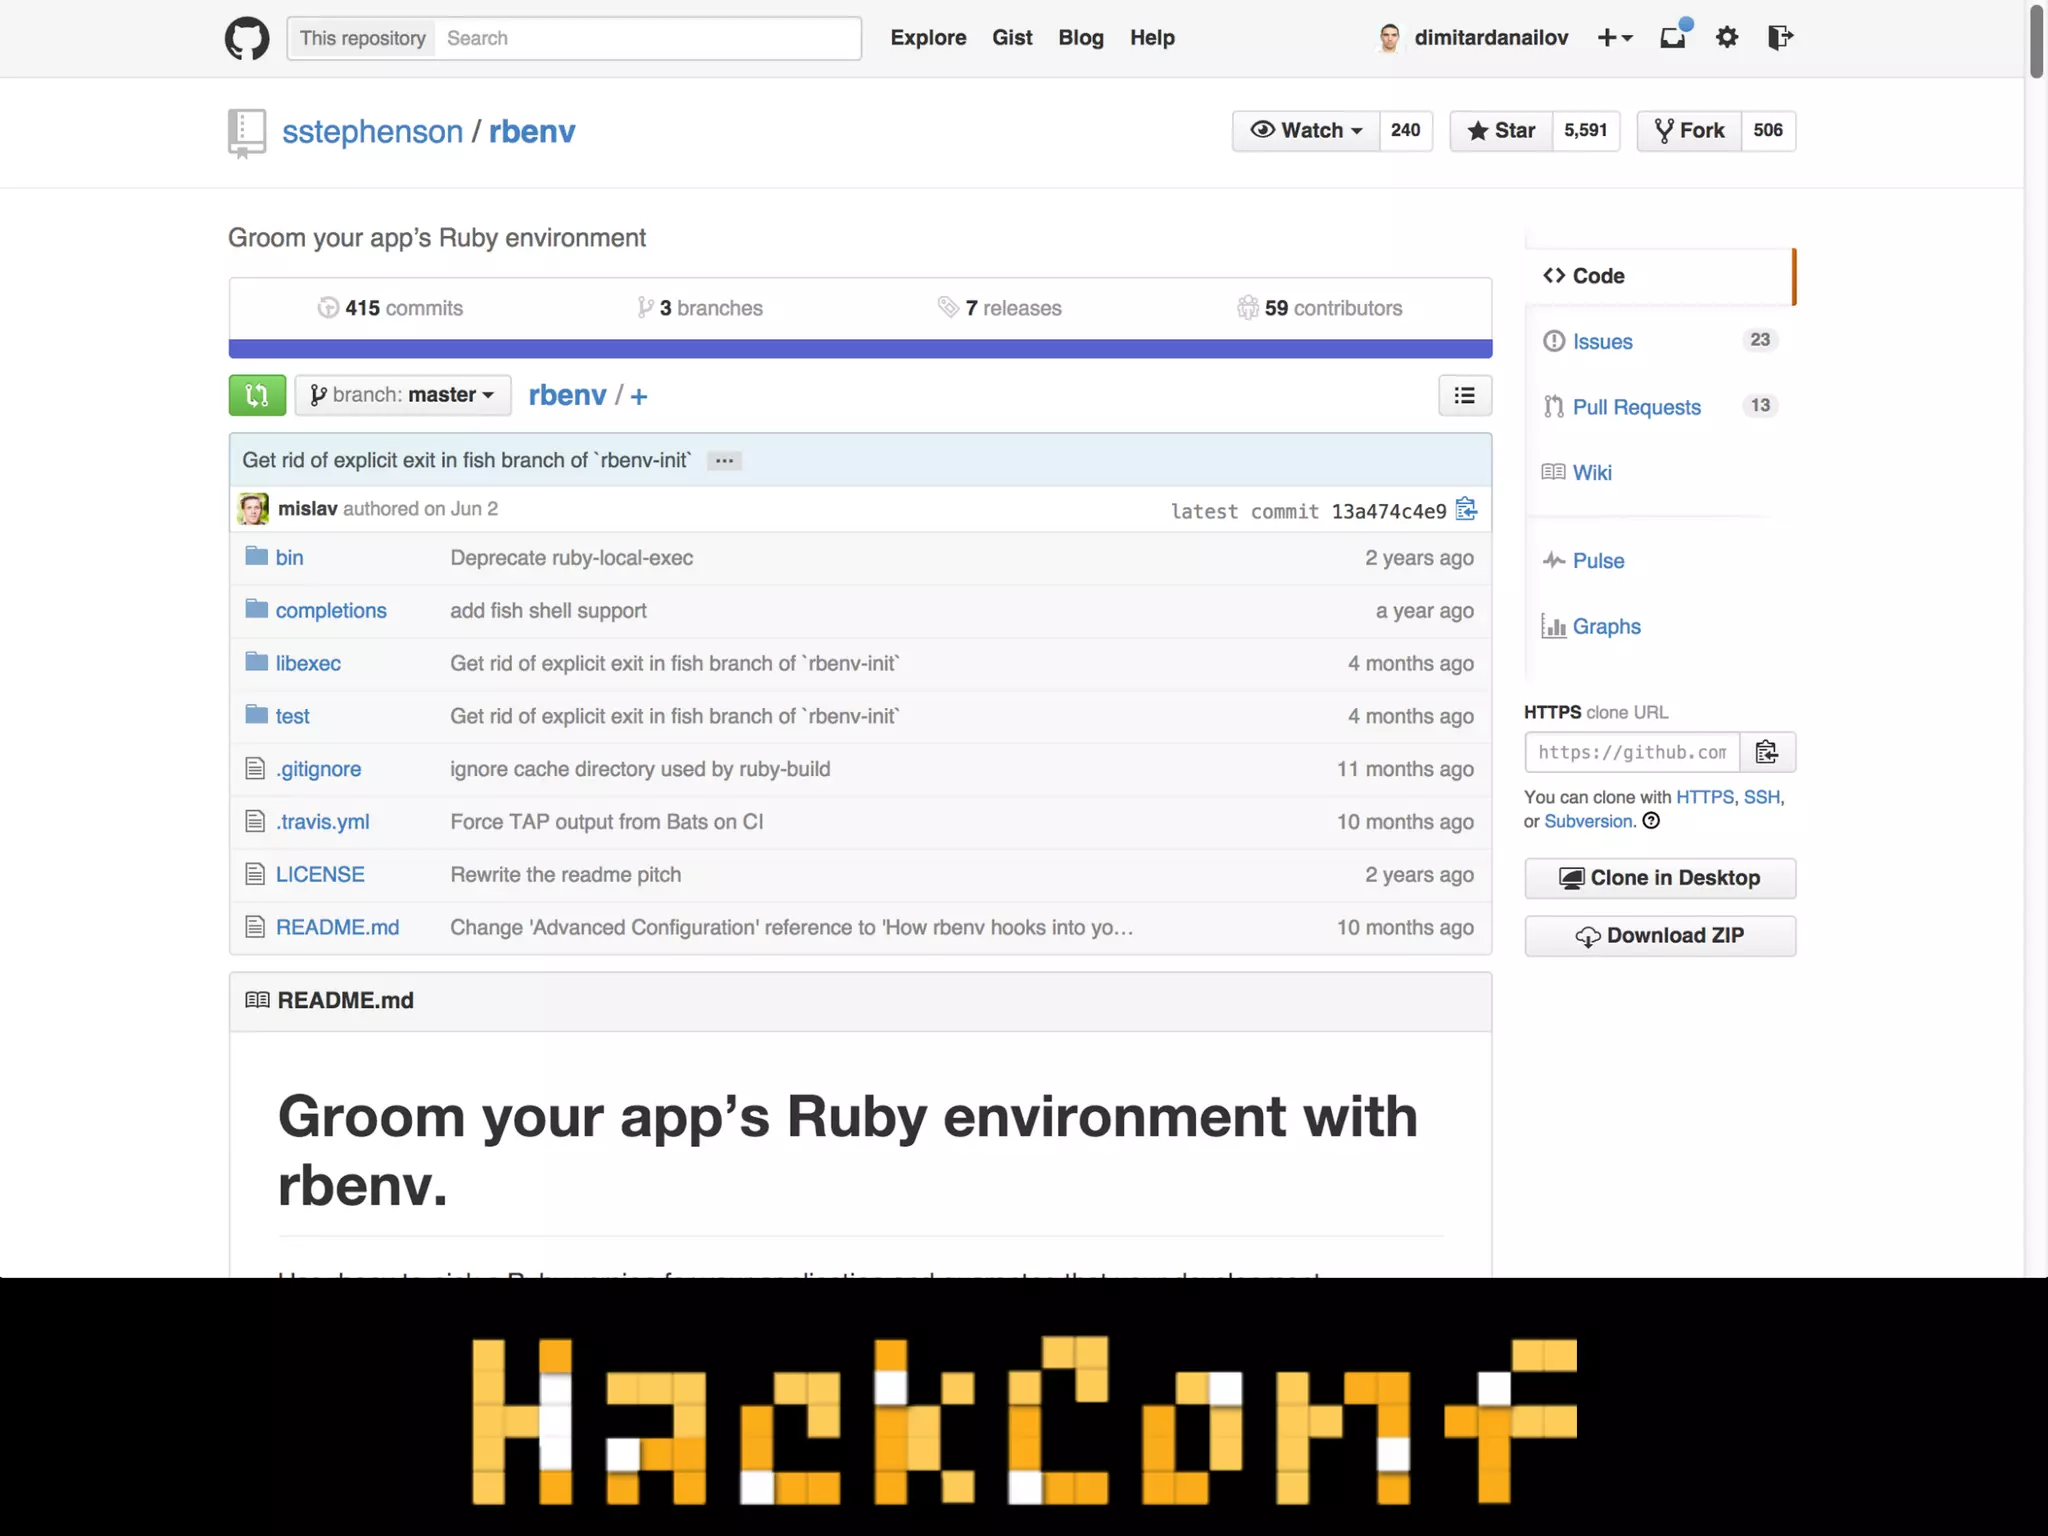Click the sign out icon

[1780, 38]
